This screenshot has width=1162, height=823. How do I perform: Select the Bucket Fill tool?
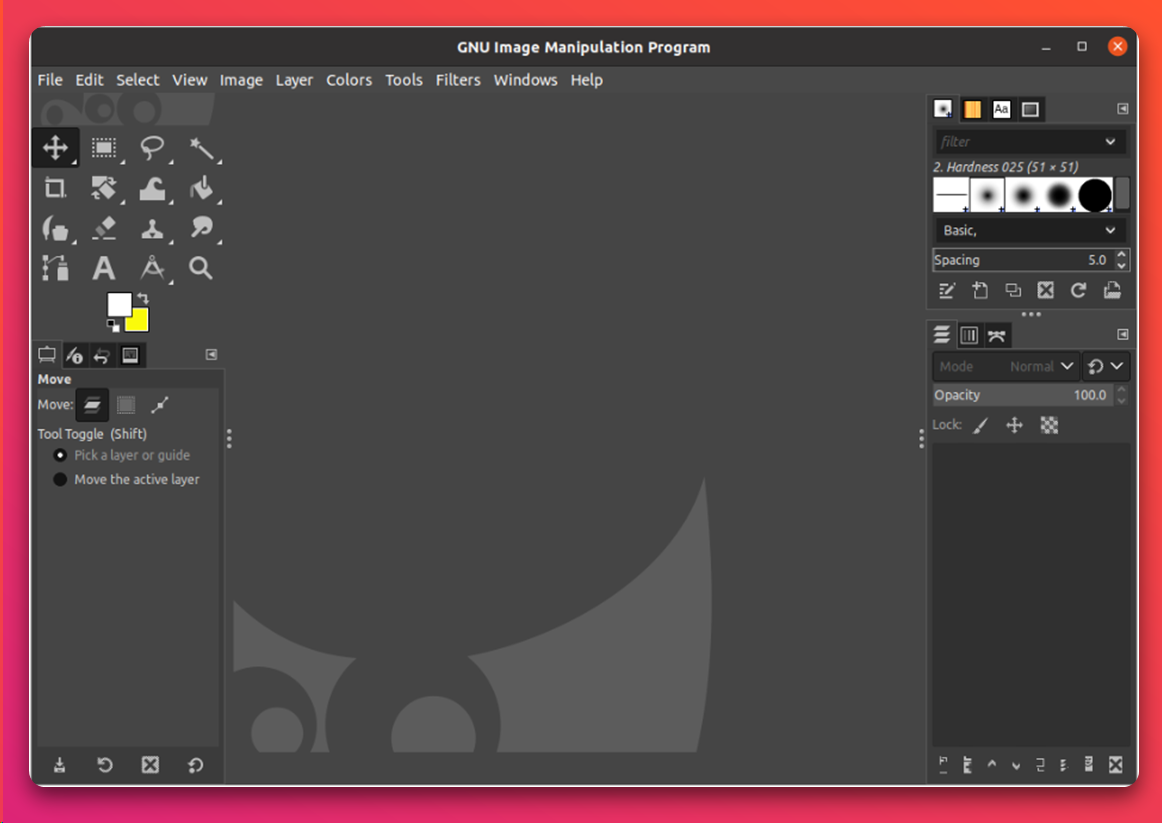201,188
